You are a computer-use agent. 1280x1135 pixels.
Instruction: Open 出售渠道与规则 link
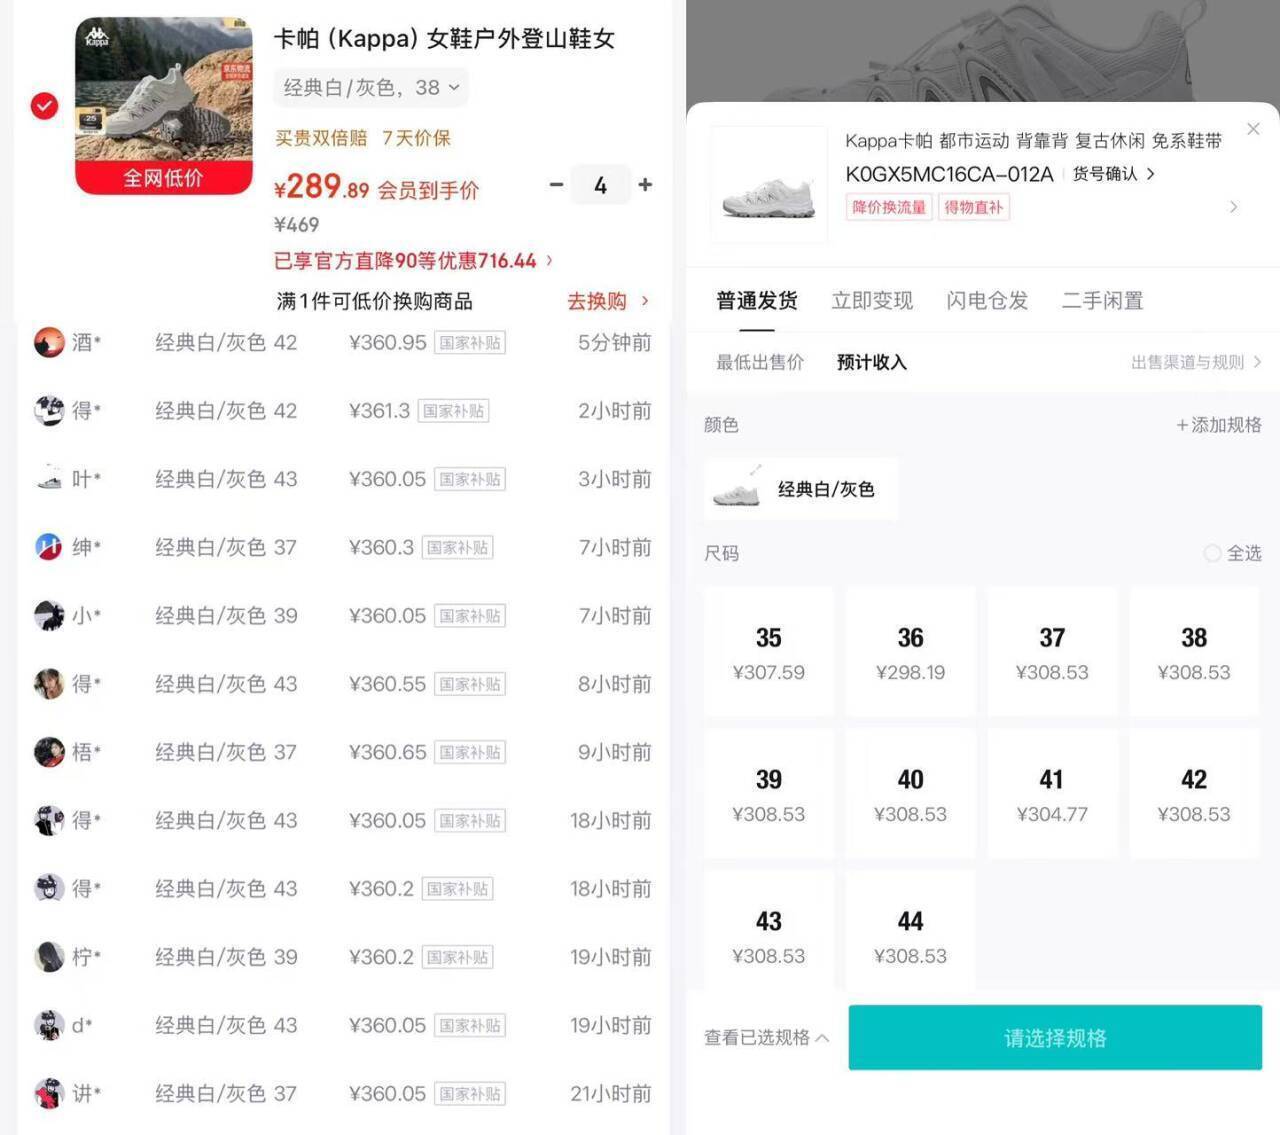(x=1196, y=362)
